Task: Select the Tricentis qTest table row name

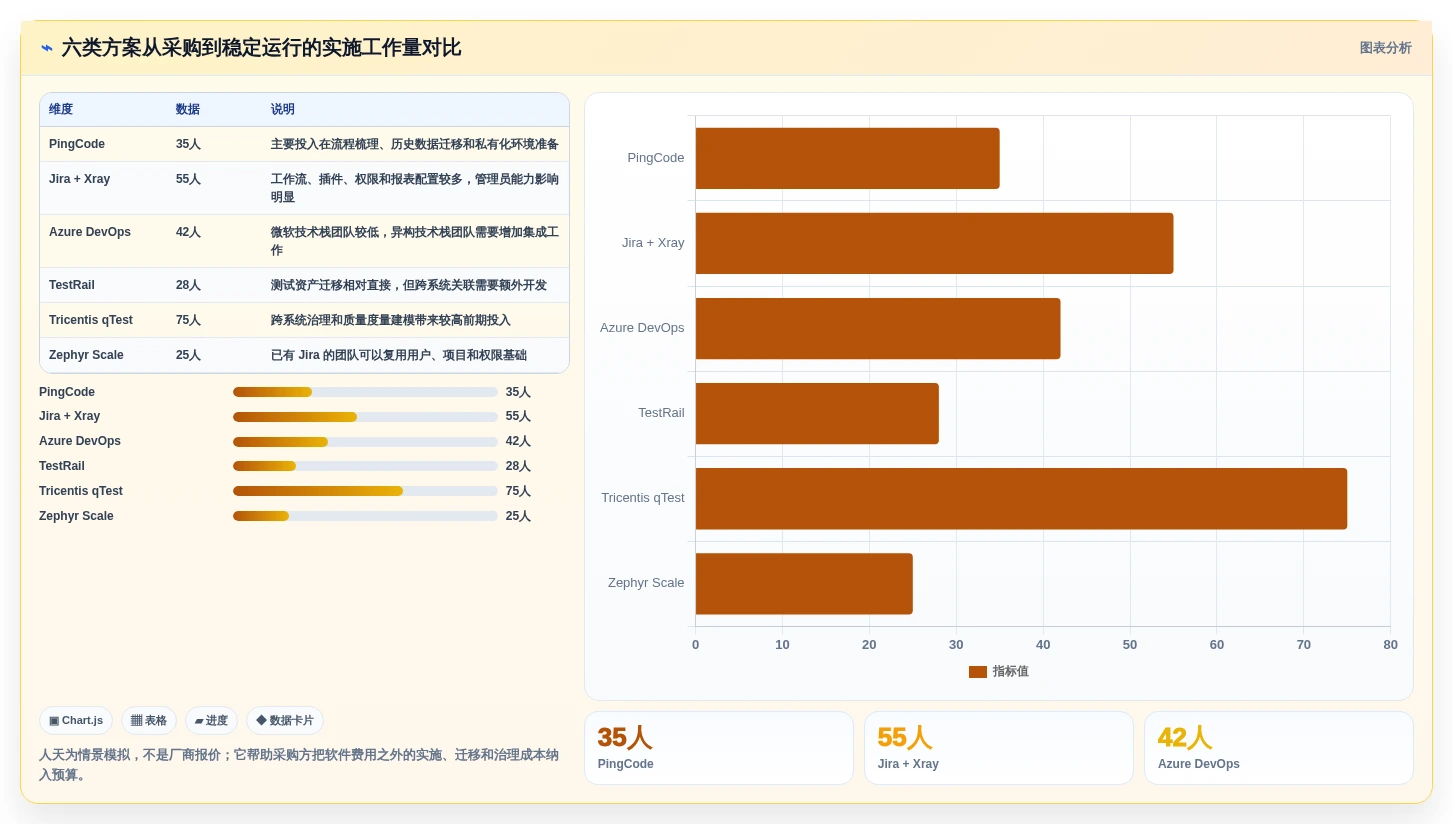Action: (x=91, y=320)
